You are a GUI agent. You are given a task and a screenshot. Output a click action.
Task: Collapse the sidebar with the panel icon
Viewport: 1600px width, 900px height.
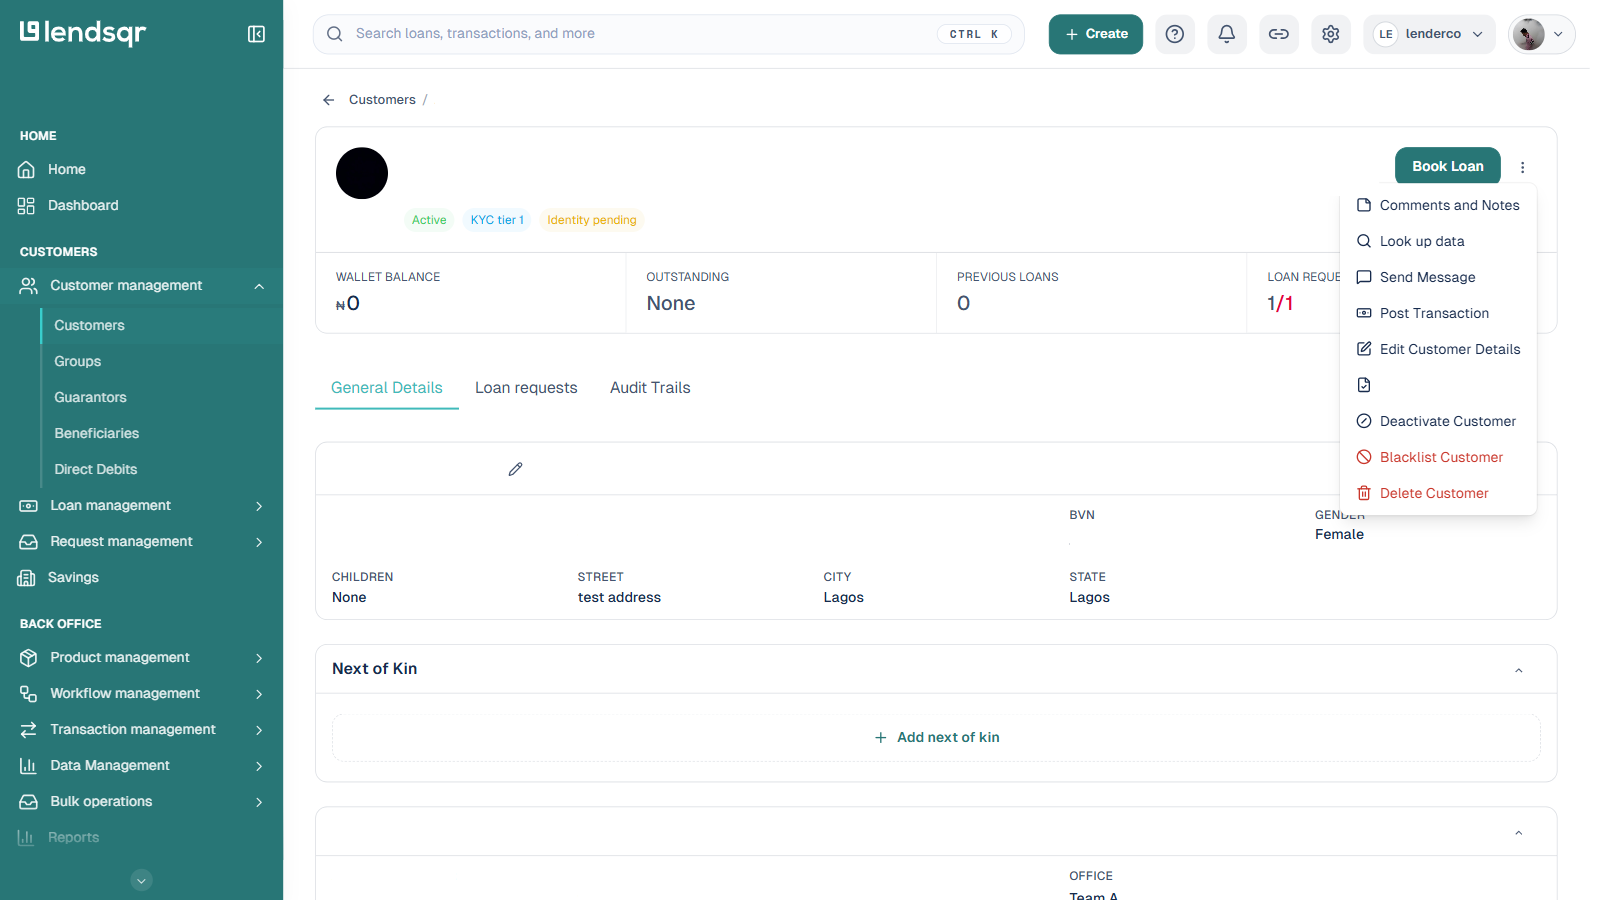pos(256,34)
